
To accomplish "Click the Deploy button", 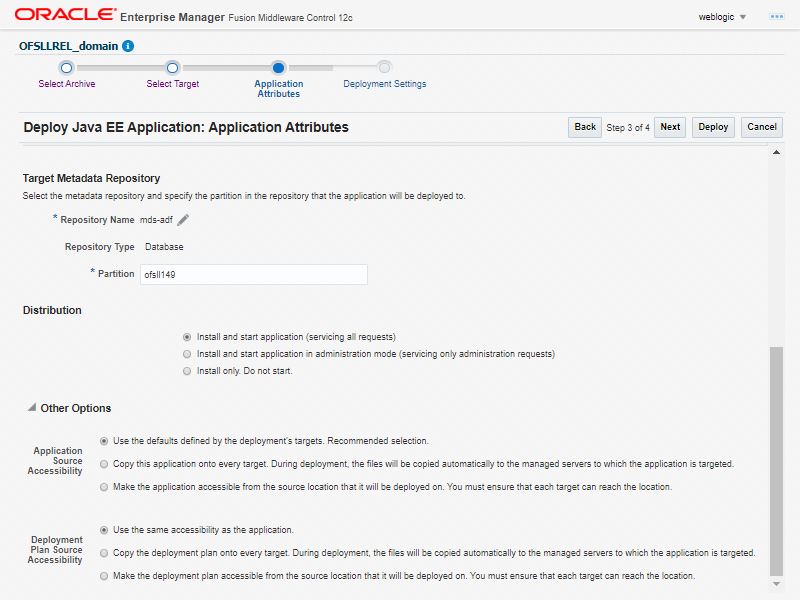I will pos(713,127).
